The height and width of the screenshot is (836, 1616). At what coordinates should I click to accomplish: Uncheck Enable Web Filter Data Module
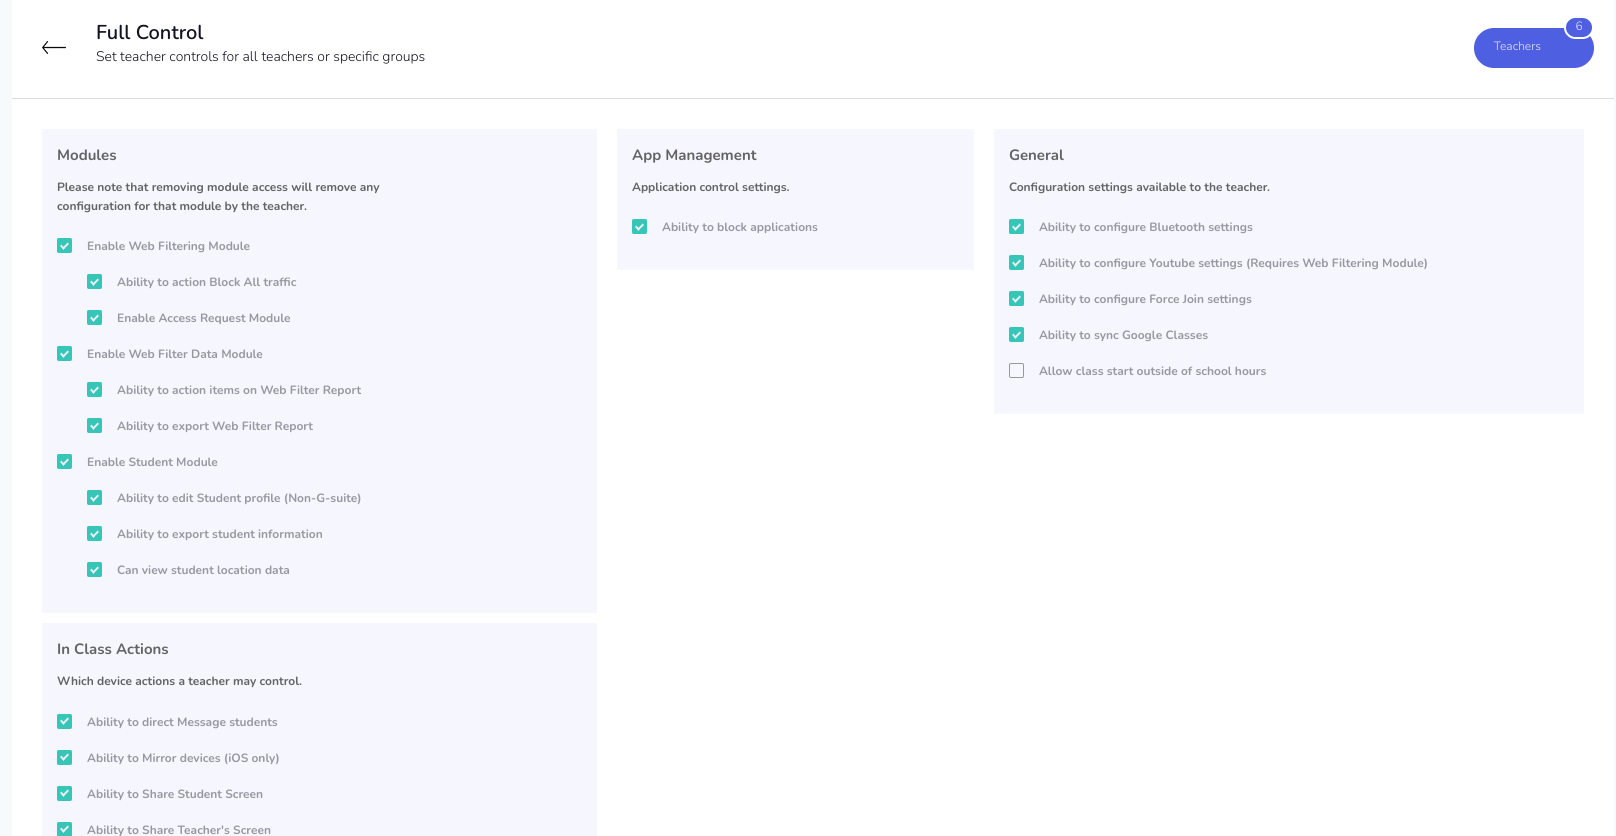coord(65,354)
